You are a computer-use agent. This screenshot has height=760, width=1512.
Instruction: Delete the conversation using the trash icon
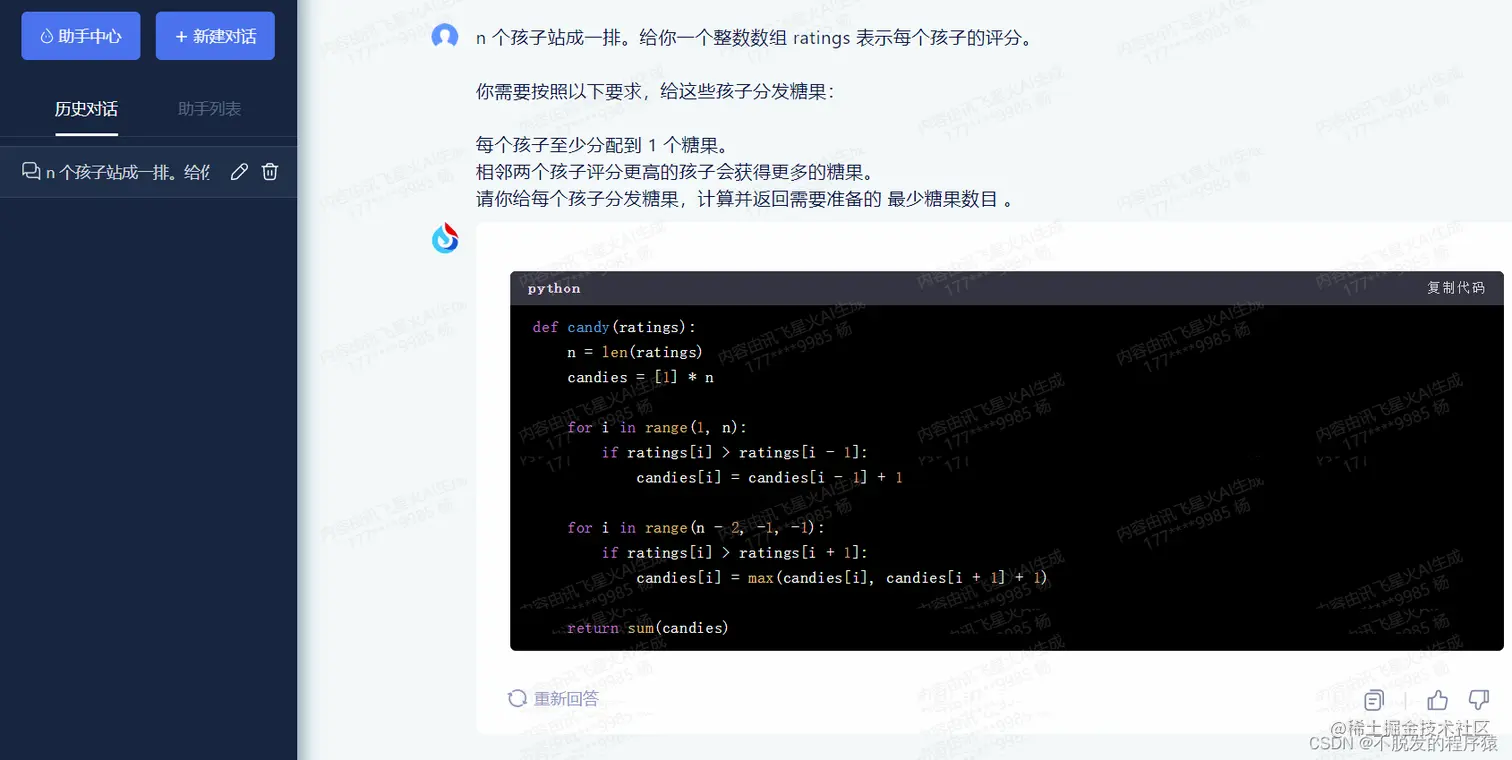click(x=270, y=172)
